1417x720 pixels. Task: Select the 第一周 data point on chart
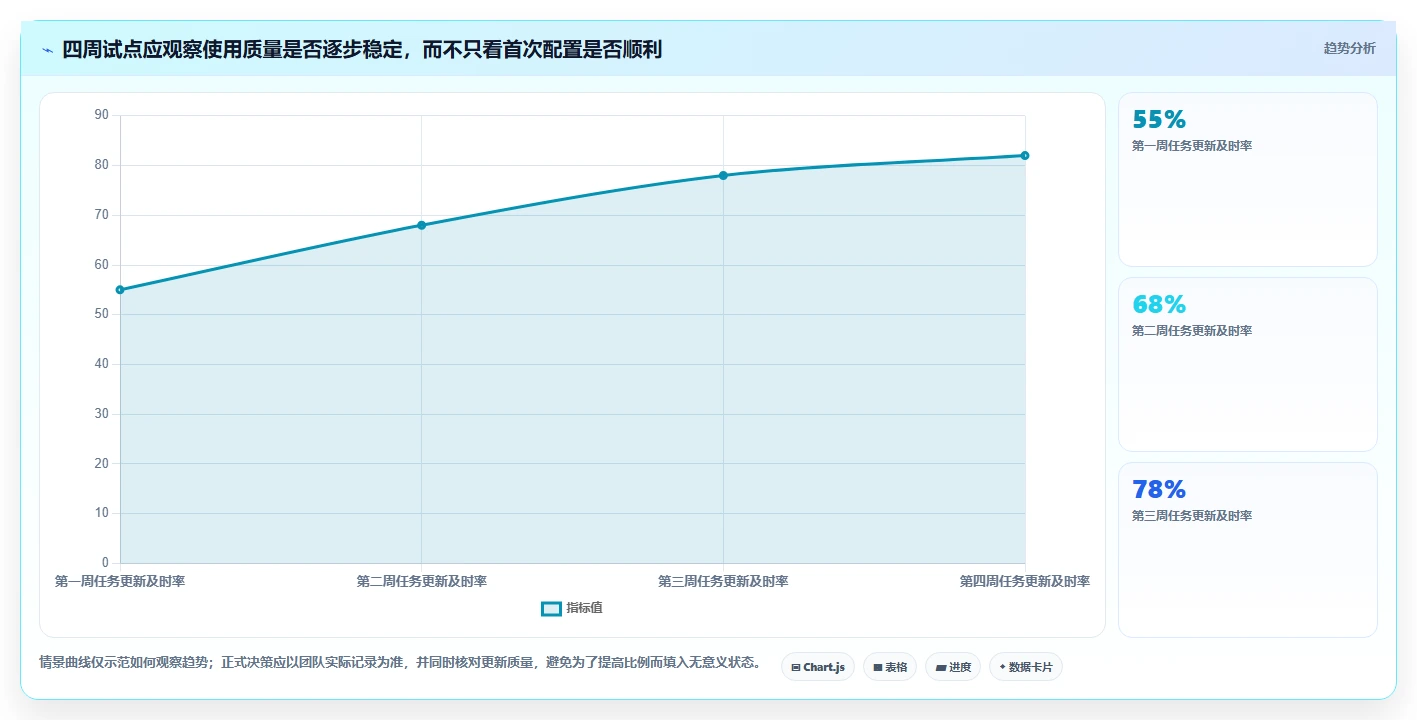120,290
